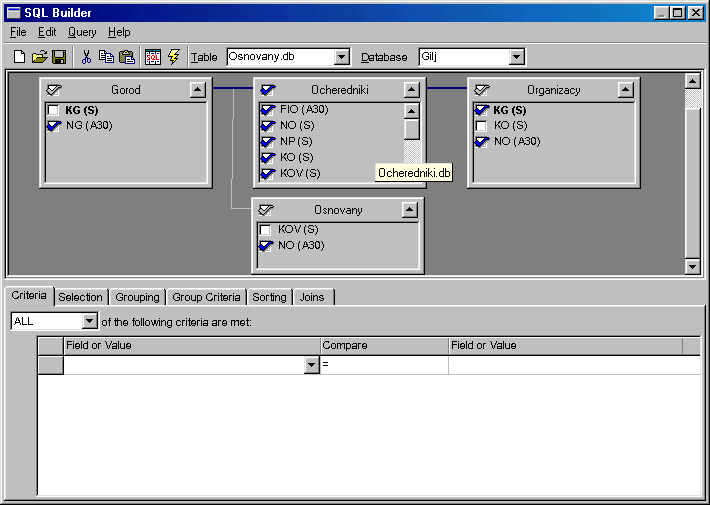Open the Query menu
Screen dimensions: 710x505
pos(82,32)
